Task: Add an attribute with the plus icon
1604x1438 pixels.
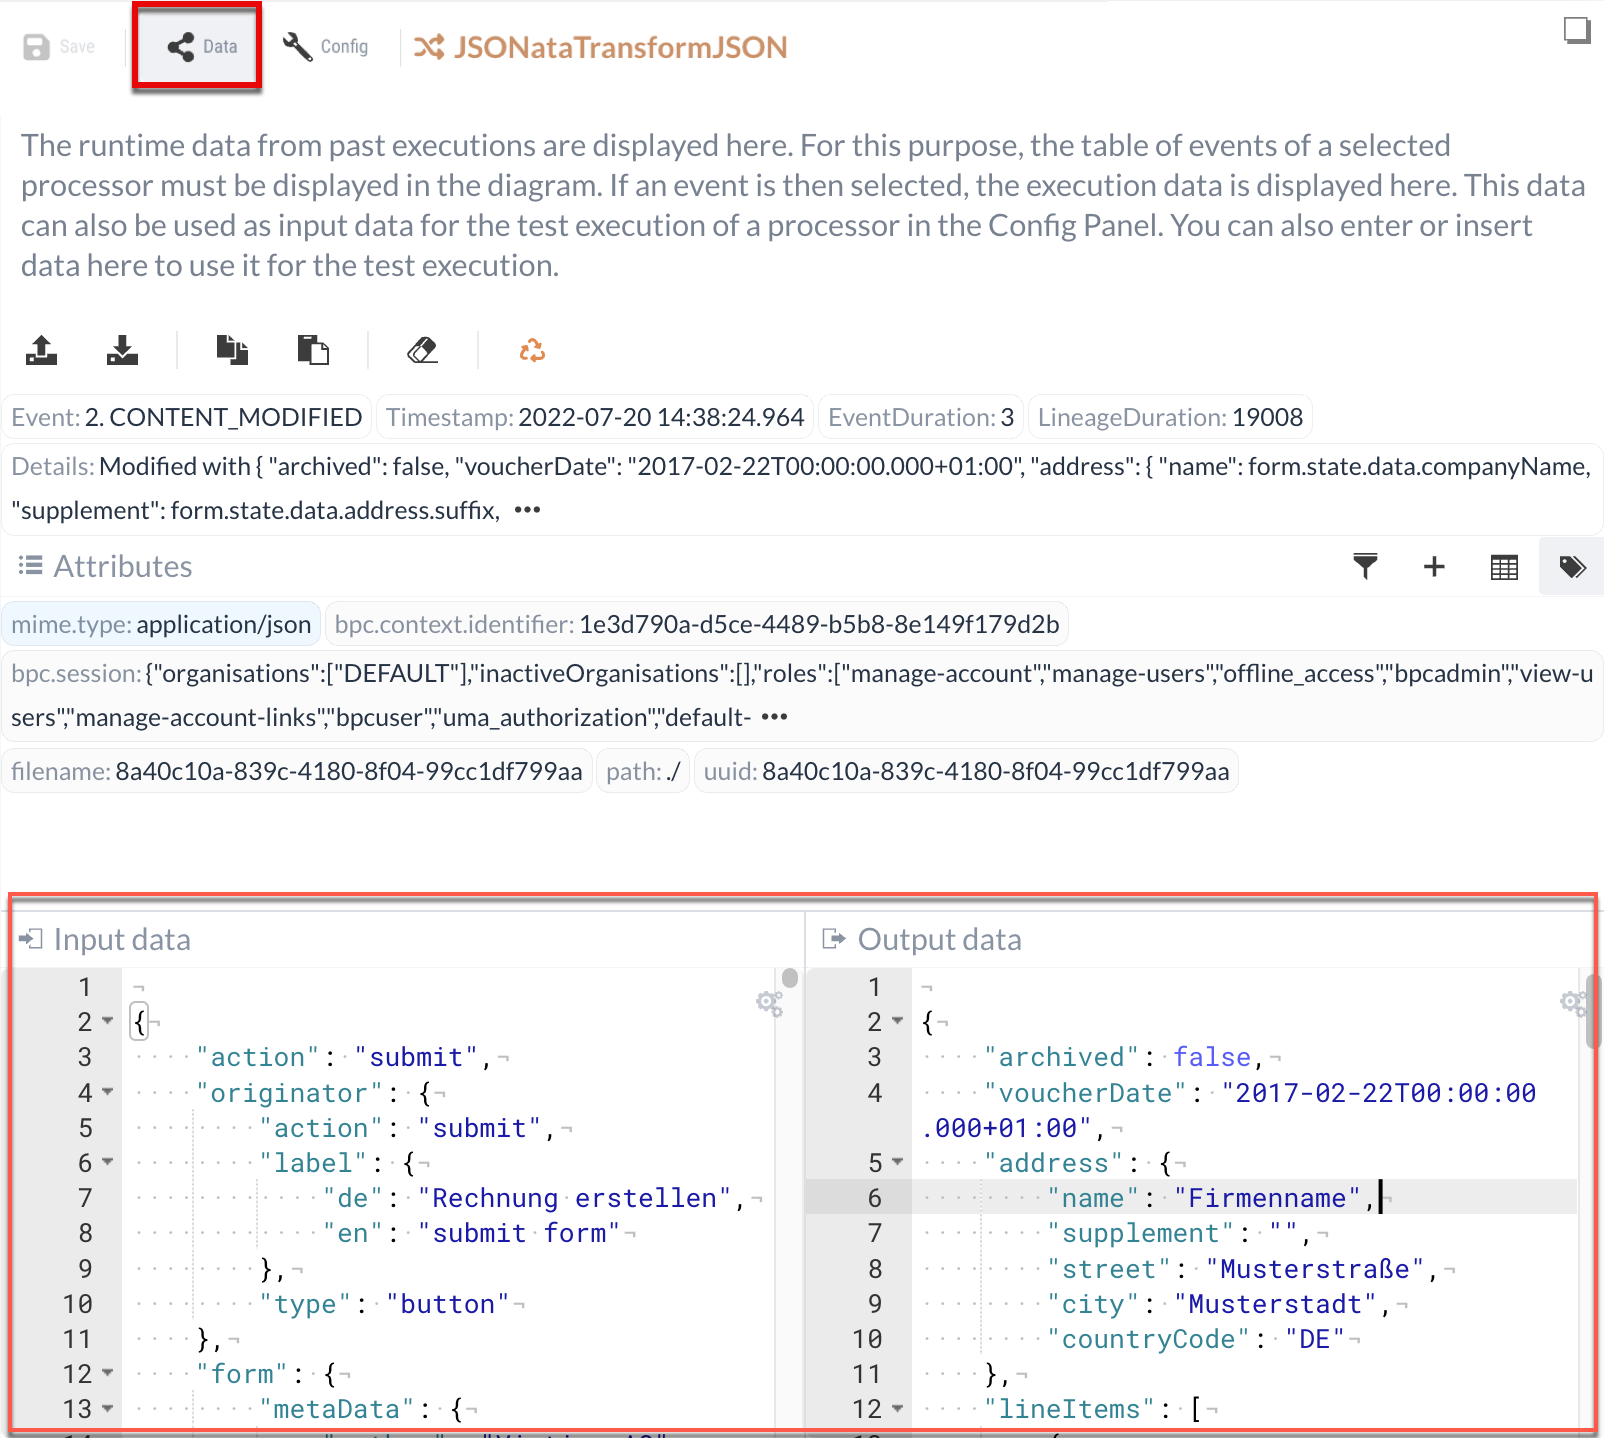Action: click(x=1434, y=567)
